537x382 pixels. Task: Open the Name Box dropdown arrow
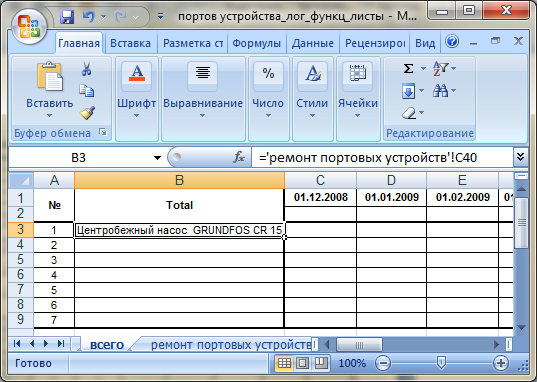pyautogui.click(x=158, y=158)
